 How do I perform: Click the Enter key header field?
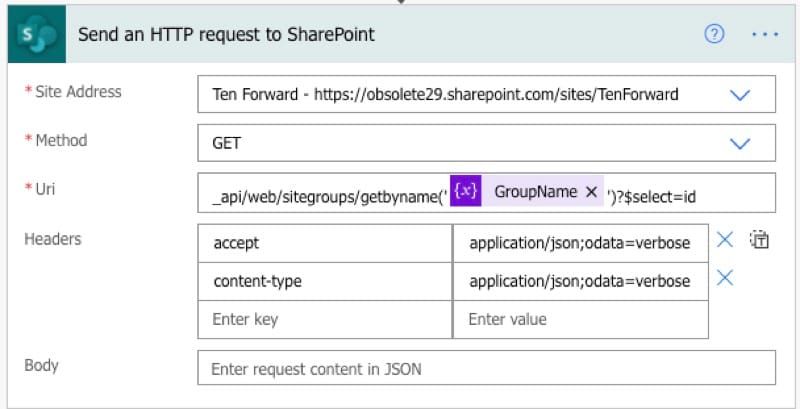325,319
